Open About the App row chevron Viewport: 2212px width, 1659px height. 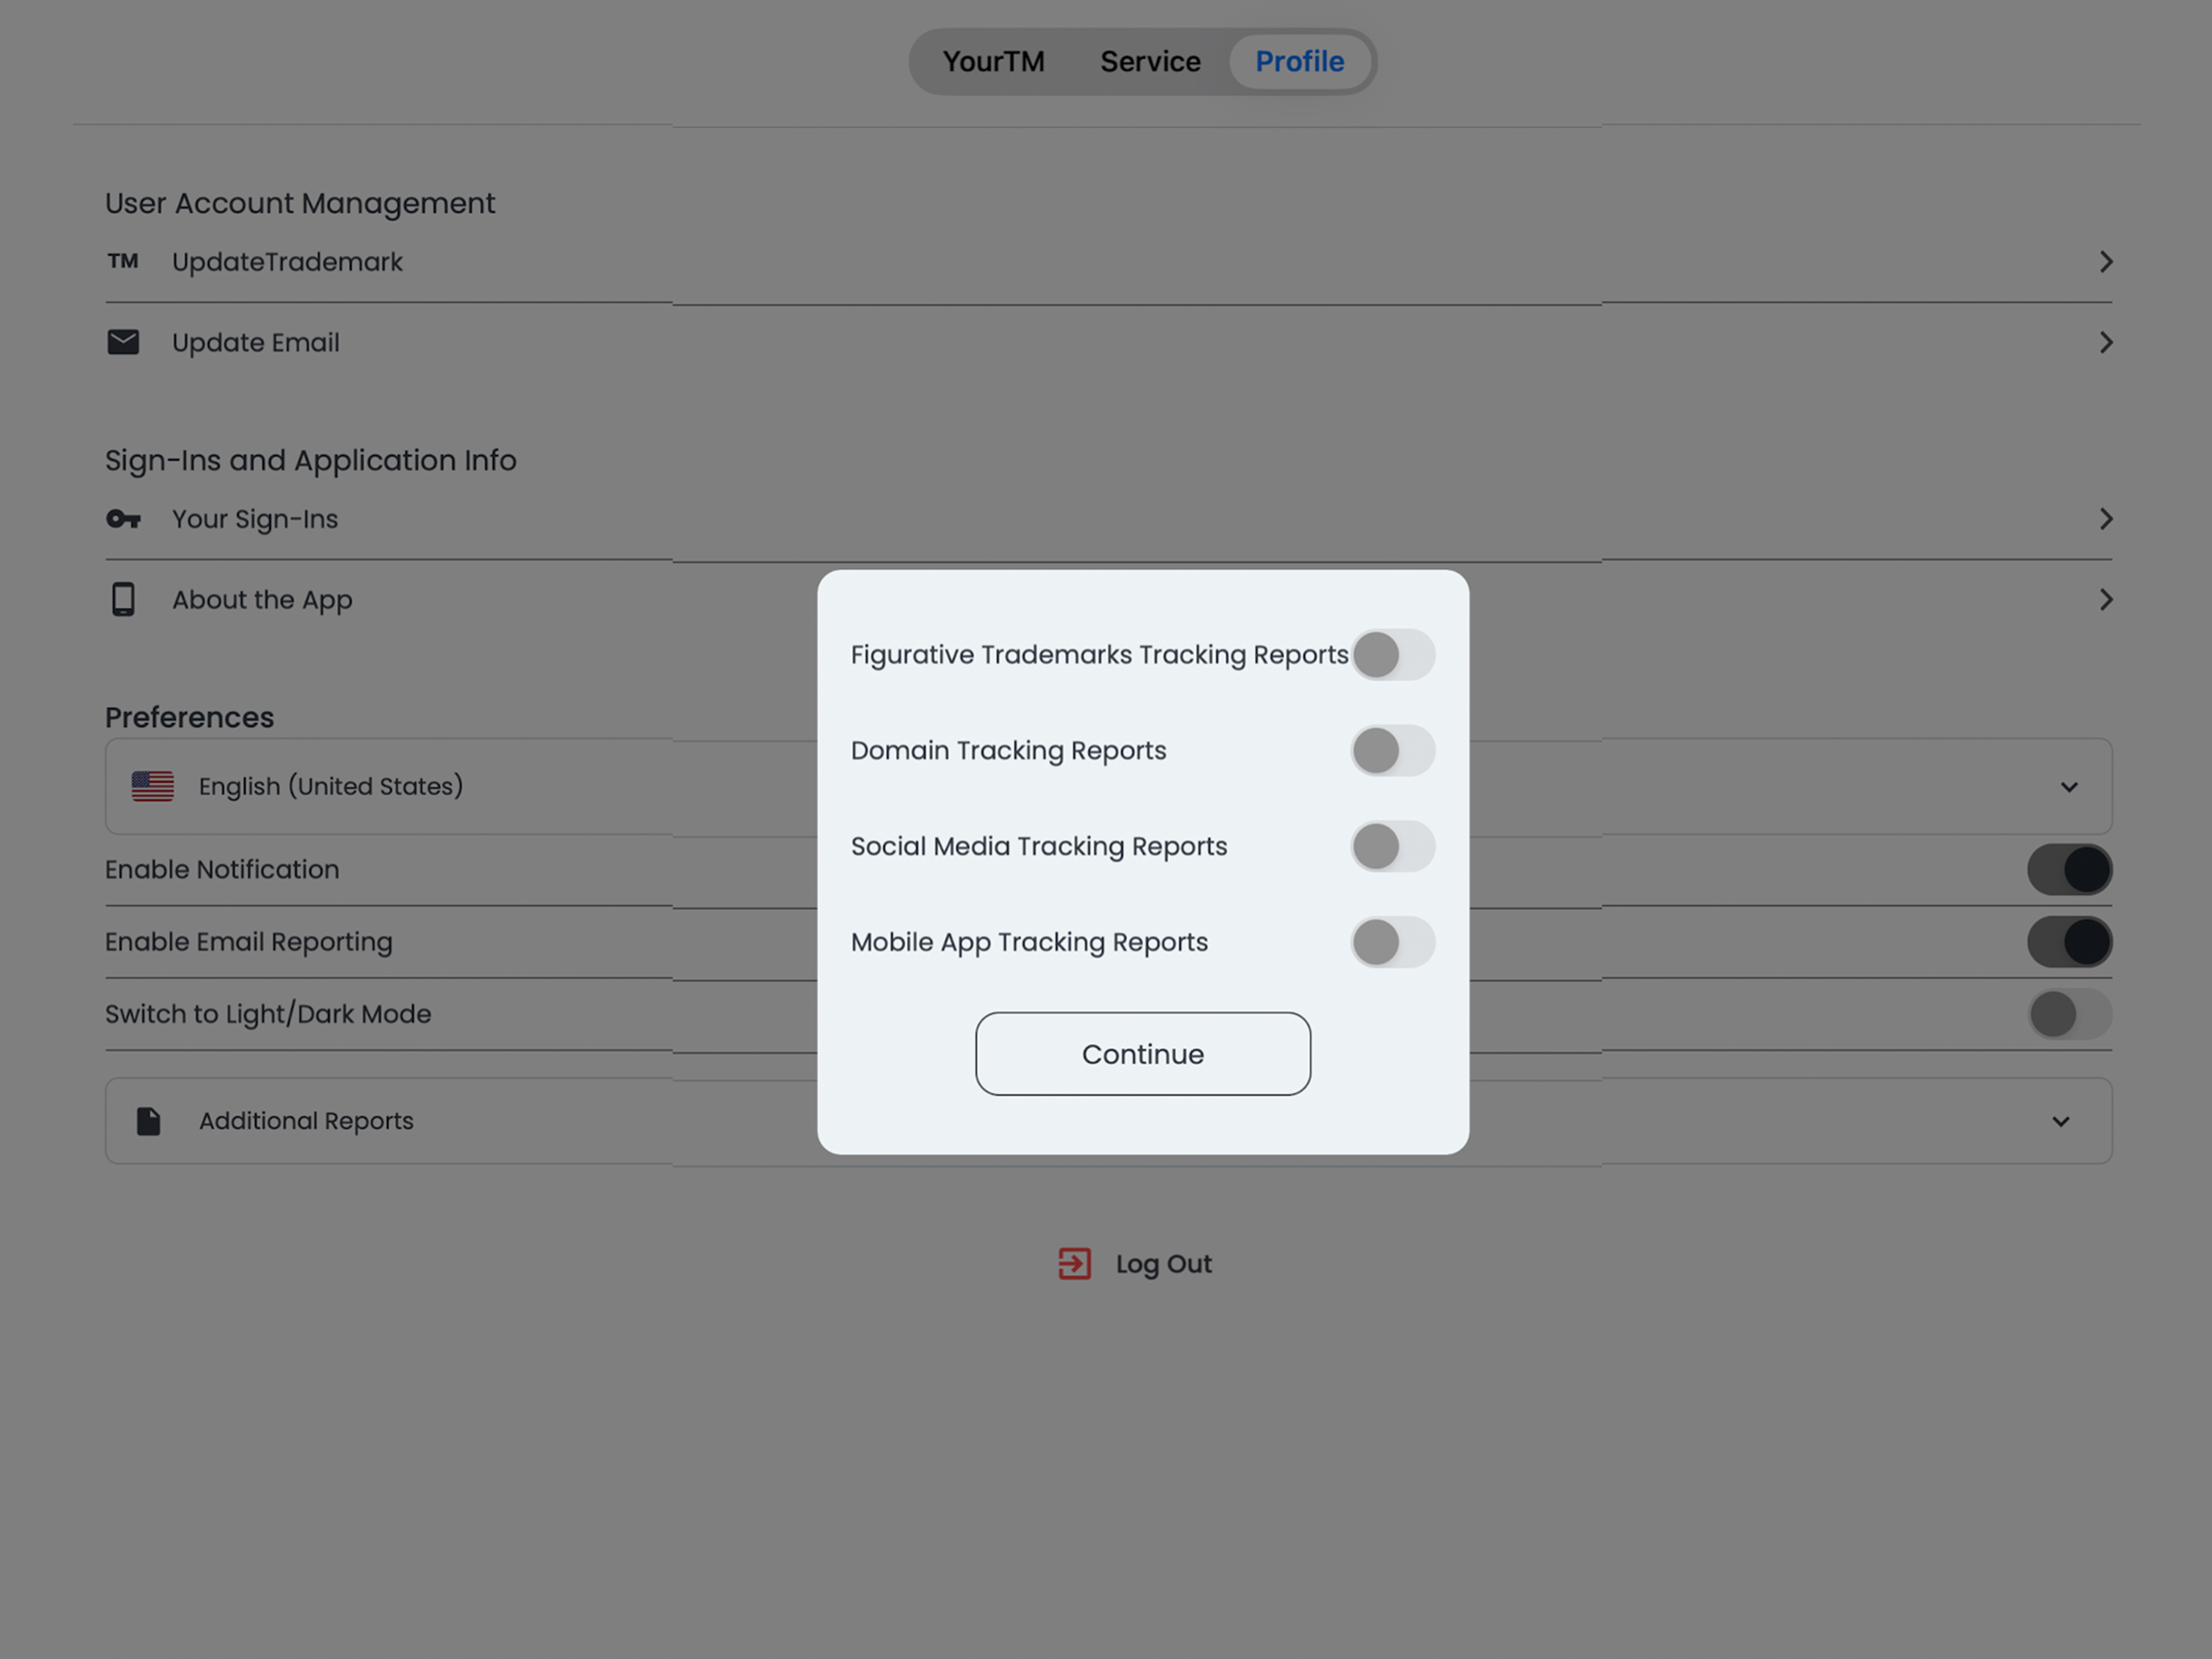coord(2105,599)
